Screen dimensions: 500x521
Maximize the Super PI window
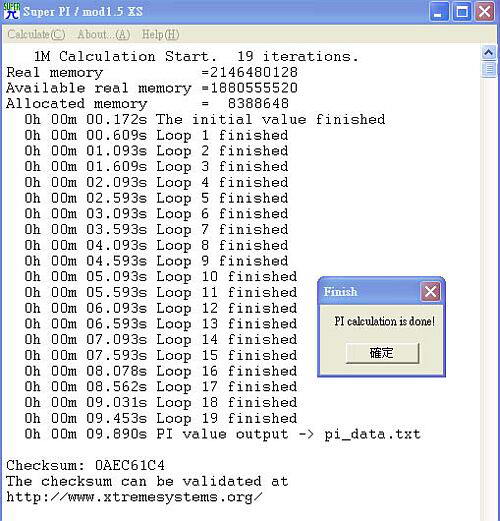click(462, 11)
